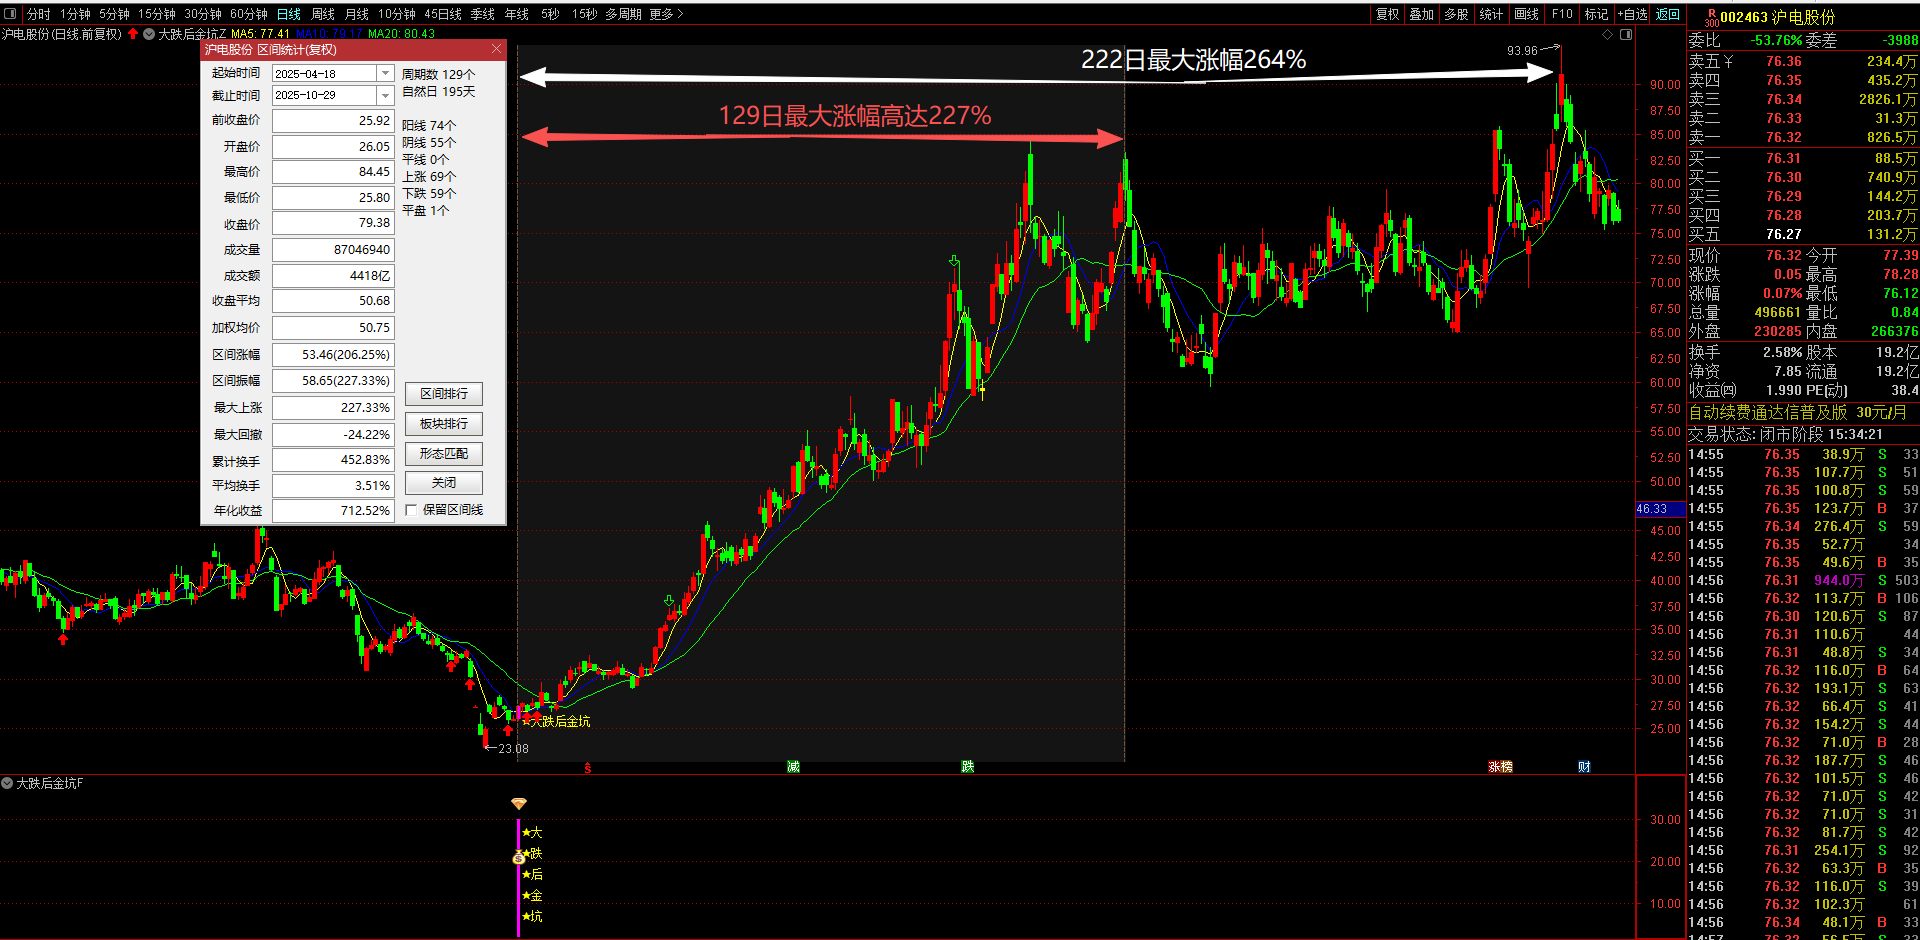Expand the 大跌后金坑F sub-chart indicator menu

coord(7,783)
